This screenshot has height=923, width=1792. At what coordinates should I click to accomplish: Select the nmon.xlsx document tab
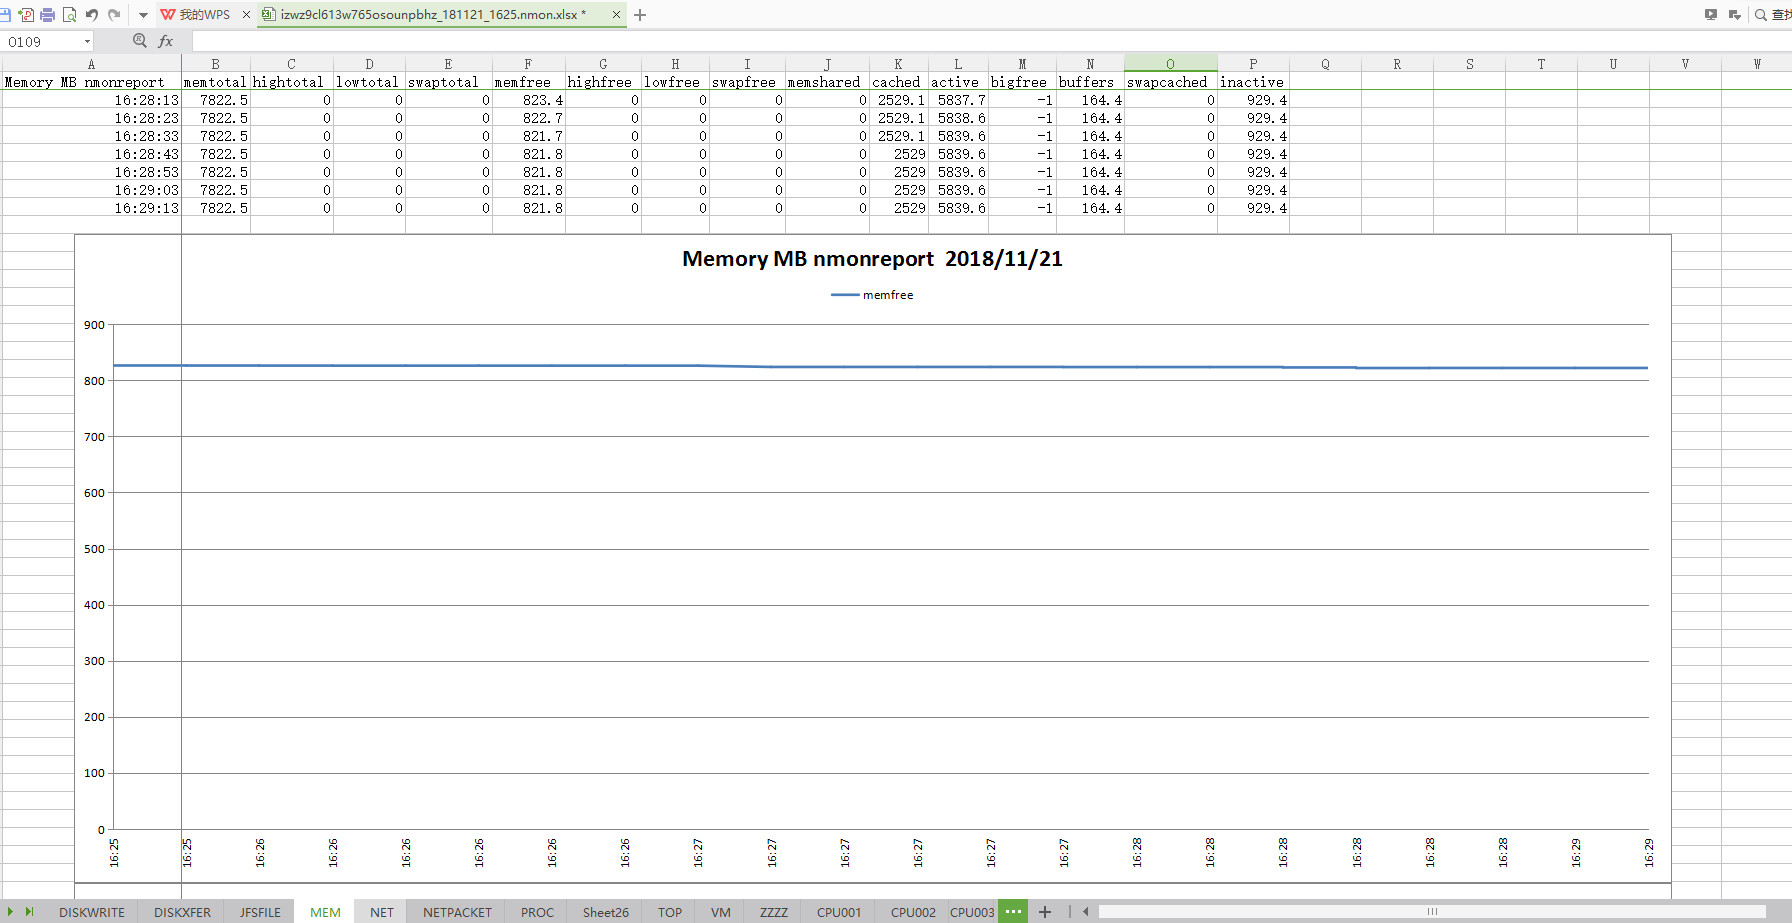point(430,14)
